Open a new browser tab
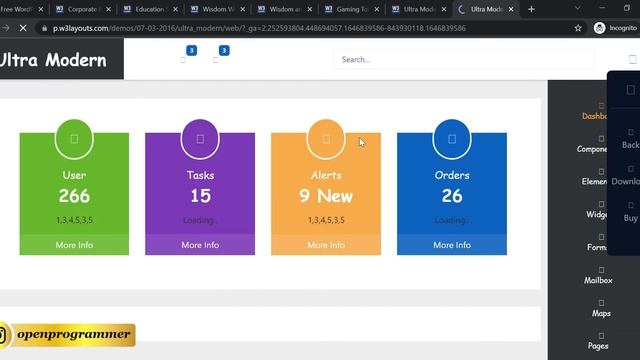 click(x=531, y=9)
